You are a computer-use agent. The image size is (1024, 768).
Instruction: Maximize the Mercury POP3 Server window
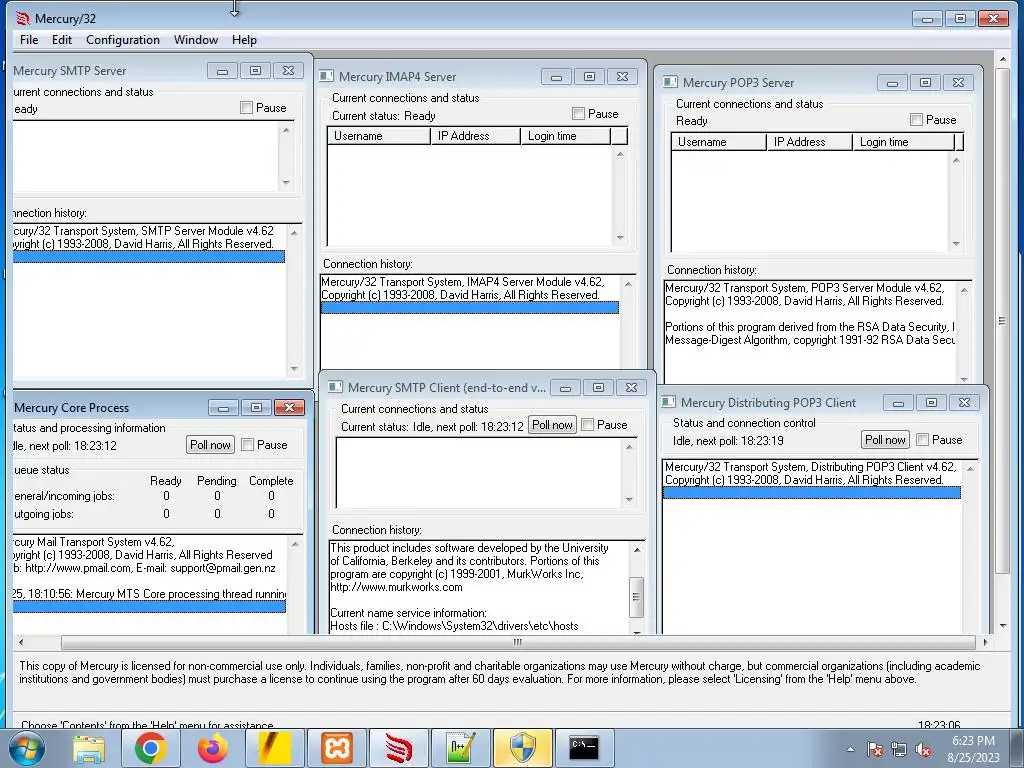[x=925, y=83]
